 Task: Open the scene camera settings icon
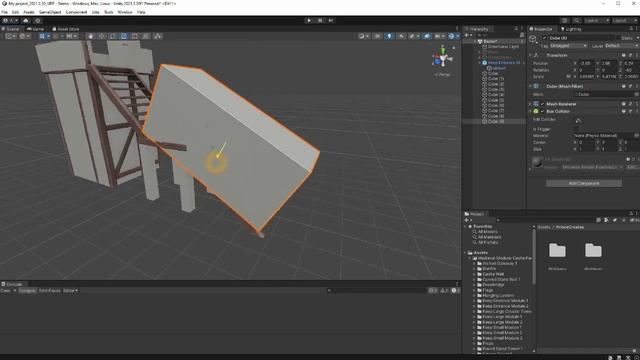(439, 36)
